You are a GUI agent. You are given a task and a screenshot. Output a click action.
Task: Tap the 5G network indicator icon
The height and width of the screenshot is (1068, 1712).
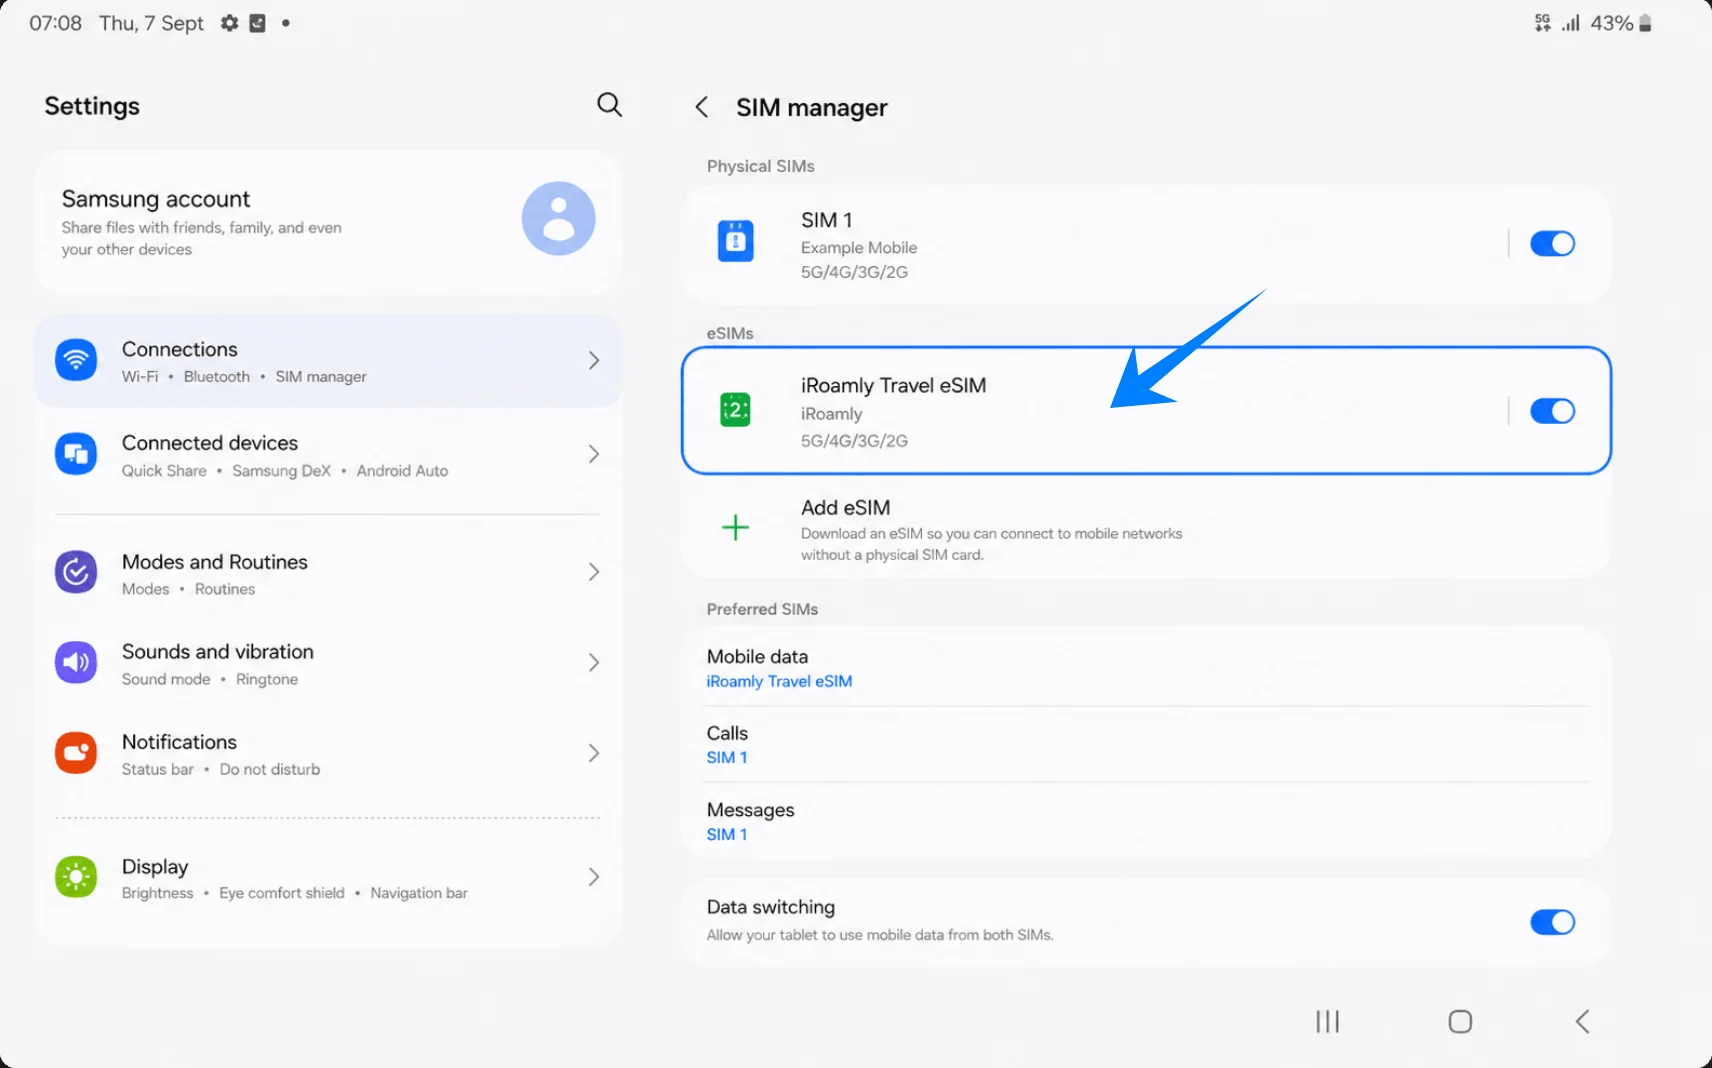click(1543, 23)
